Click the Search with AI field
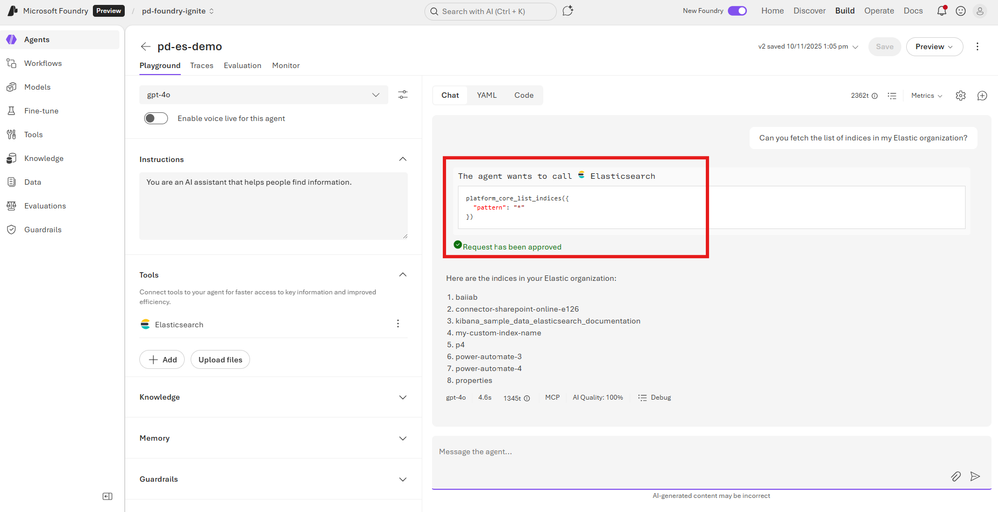The image size is (998, 512). pyautogui.click(x=491, y=11)
